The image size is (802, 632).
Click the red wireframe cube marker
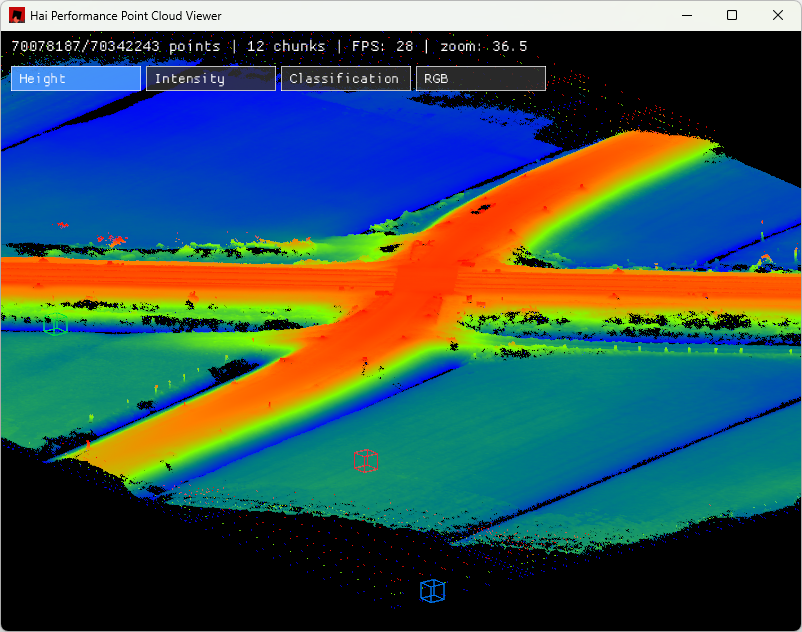click(365, 461)
